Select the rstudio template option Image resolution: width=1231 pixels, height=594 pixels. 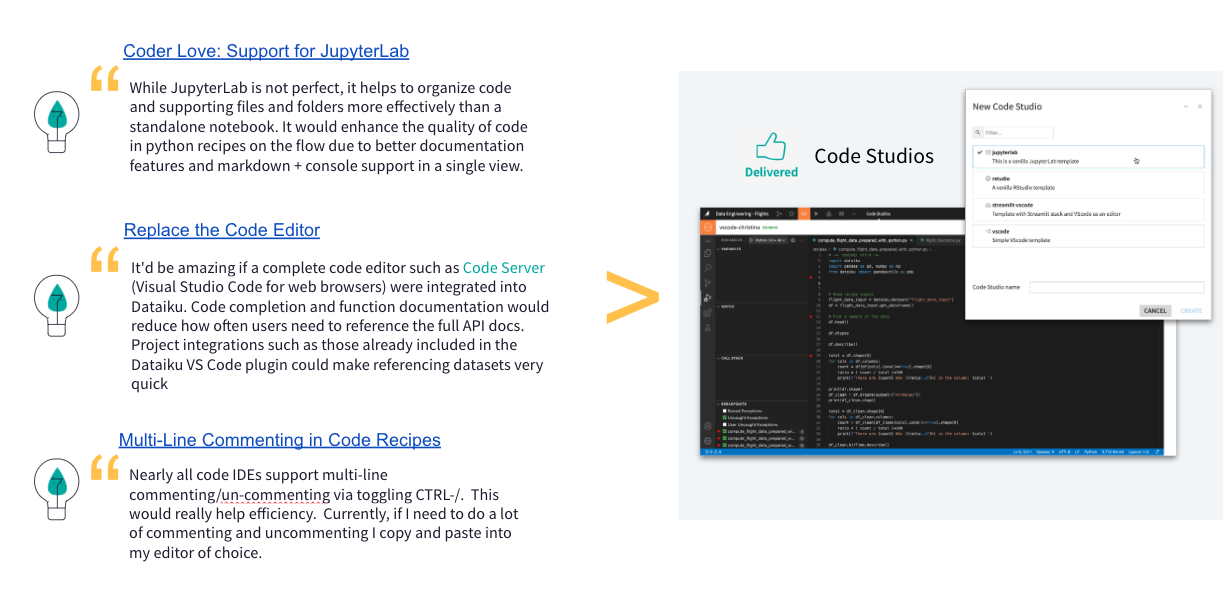pyautogui.click(x=1088, y=182)
